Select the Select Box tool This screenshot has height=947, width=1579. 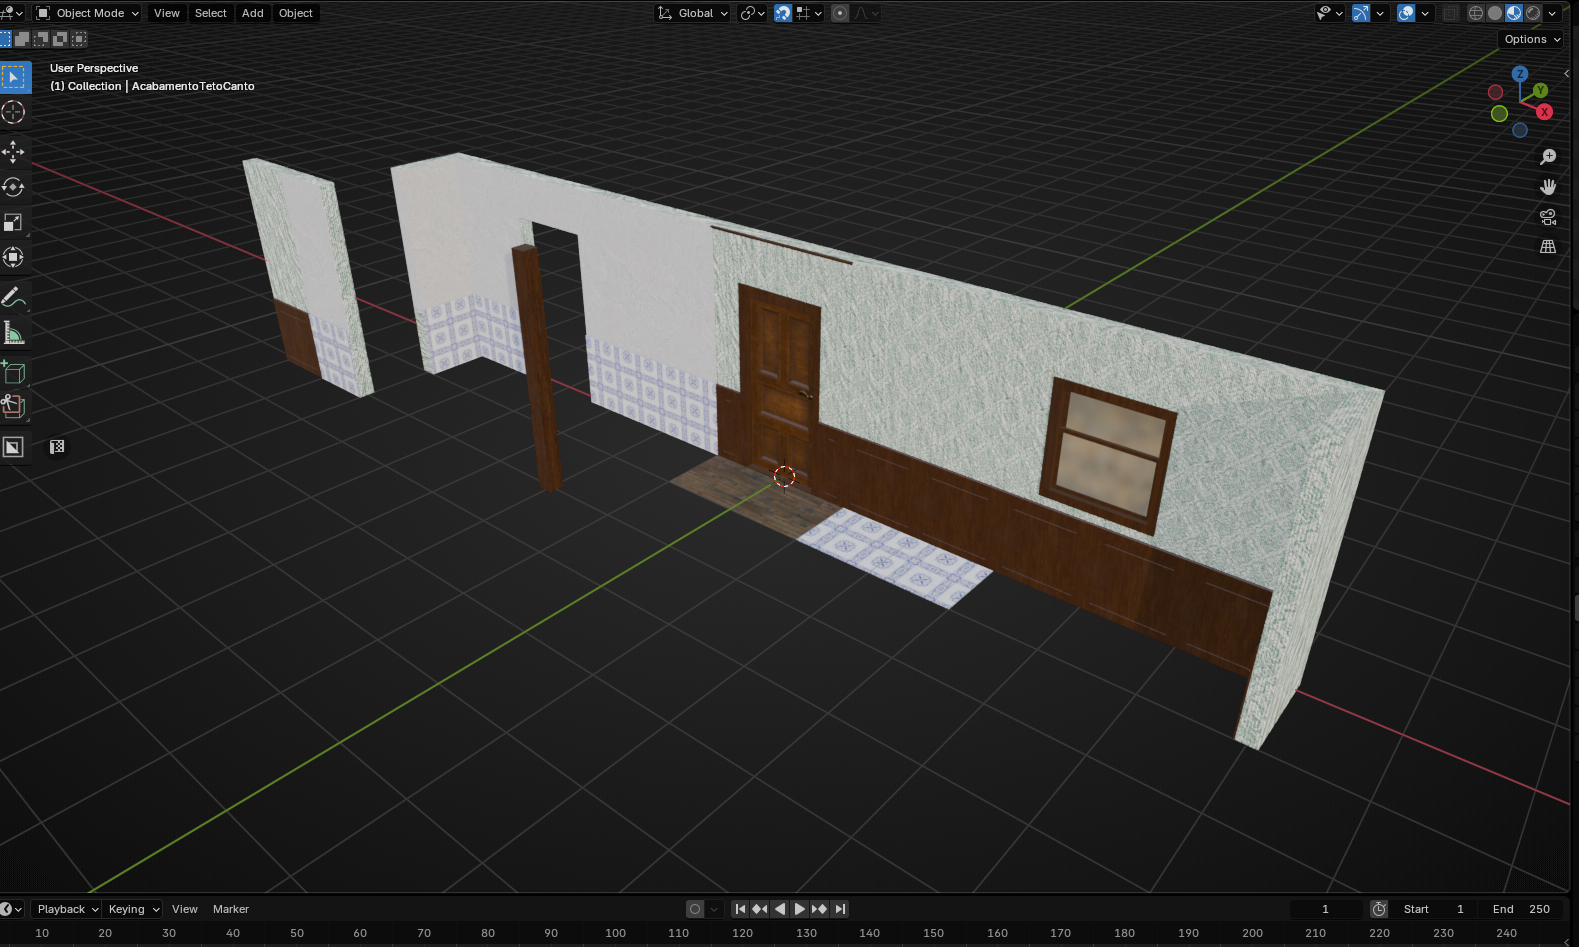click(14, 77)
